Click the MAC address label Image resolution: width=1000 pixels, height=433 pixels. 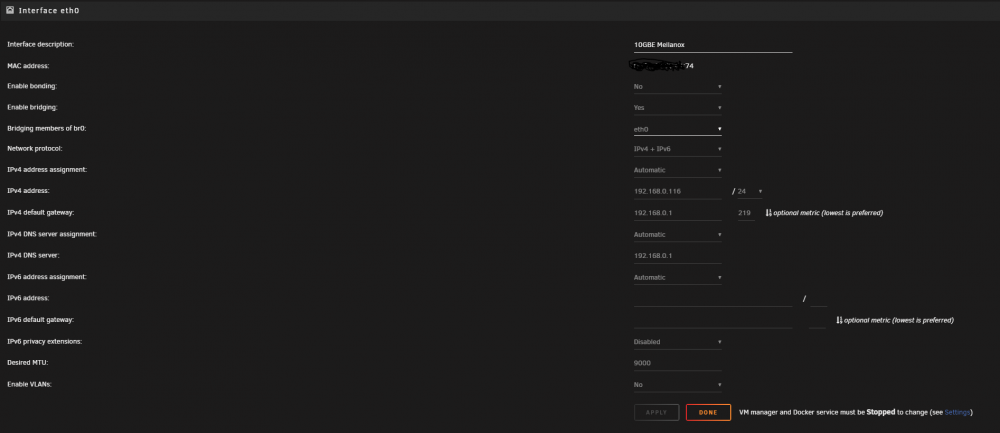[x=28, y=66]
